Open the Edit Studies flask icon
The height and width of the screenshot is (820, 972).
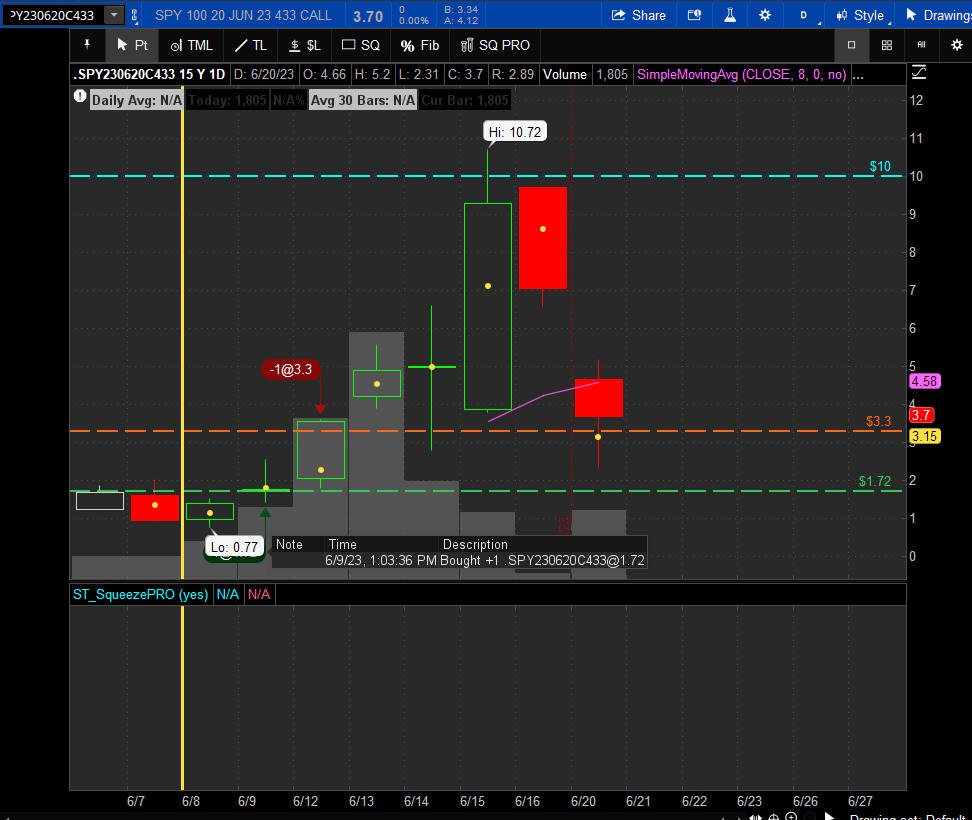tap(730, 15)
